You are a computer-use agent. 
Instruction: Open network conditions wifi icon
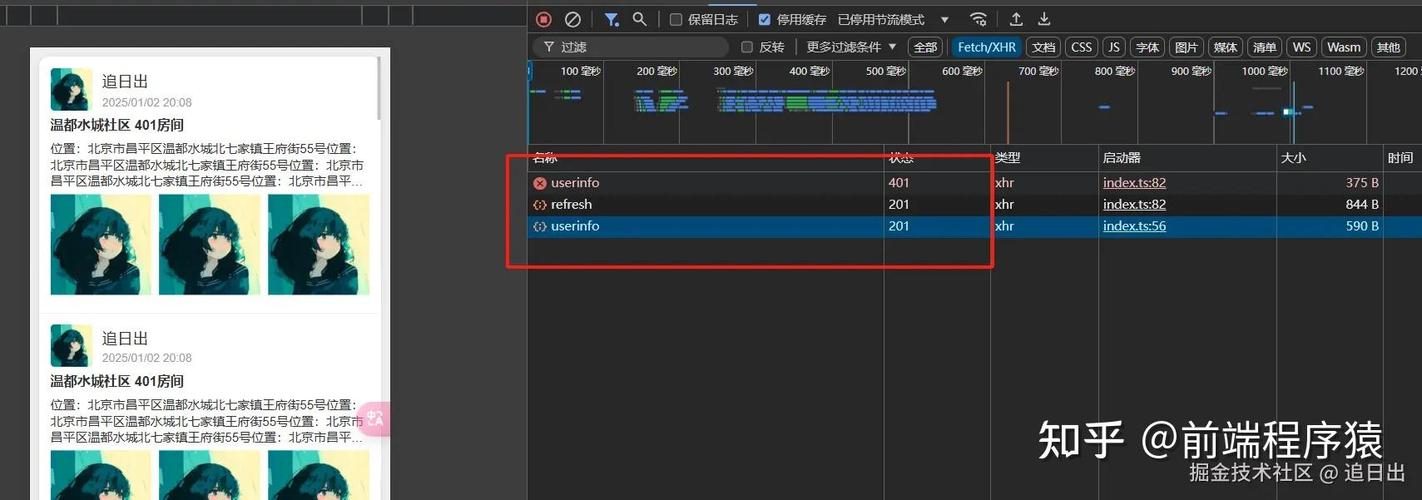pyautogui.click(x=979, y=19)
